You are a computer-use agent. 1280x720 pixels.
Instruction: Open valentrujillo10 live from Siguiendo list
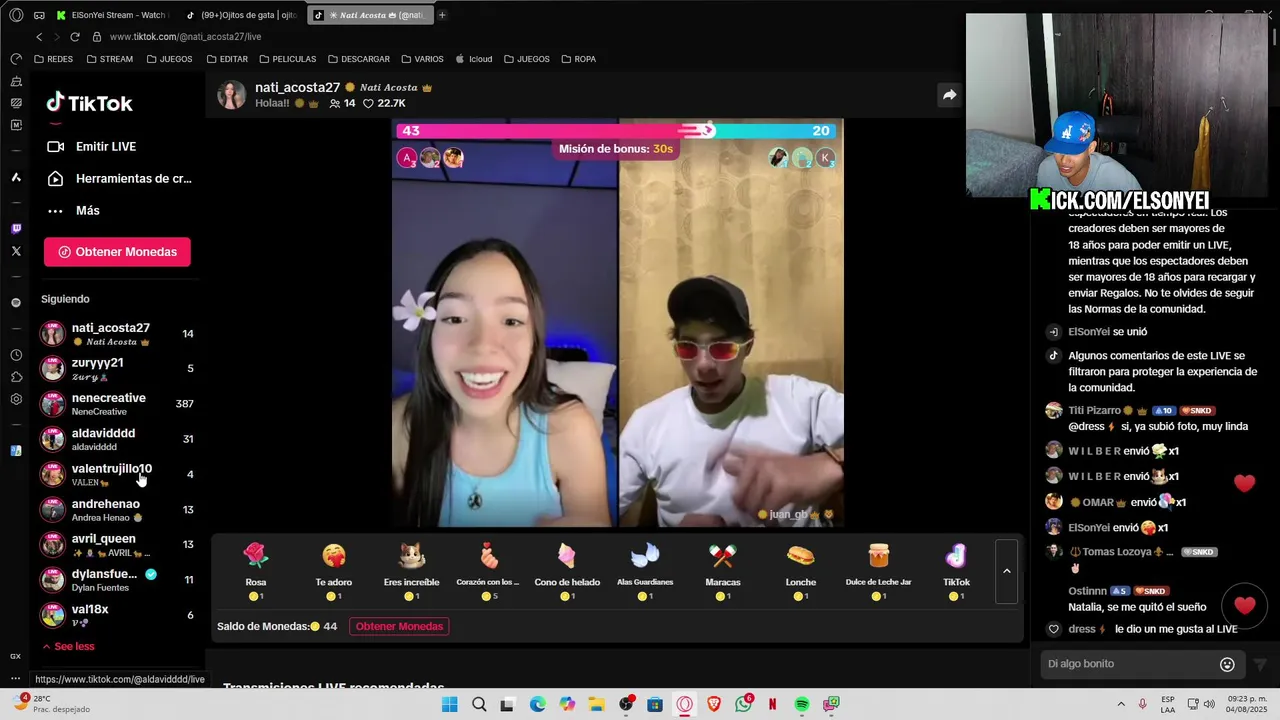(x=117, y=474)
